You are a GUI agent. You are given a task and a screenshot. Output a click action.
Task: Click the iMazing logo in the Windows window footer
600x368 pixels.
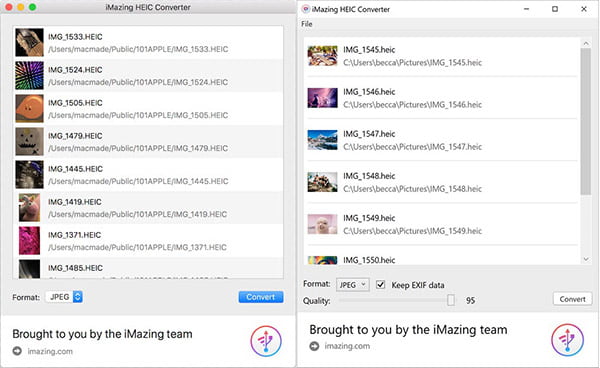click(x=567, y=340)
